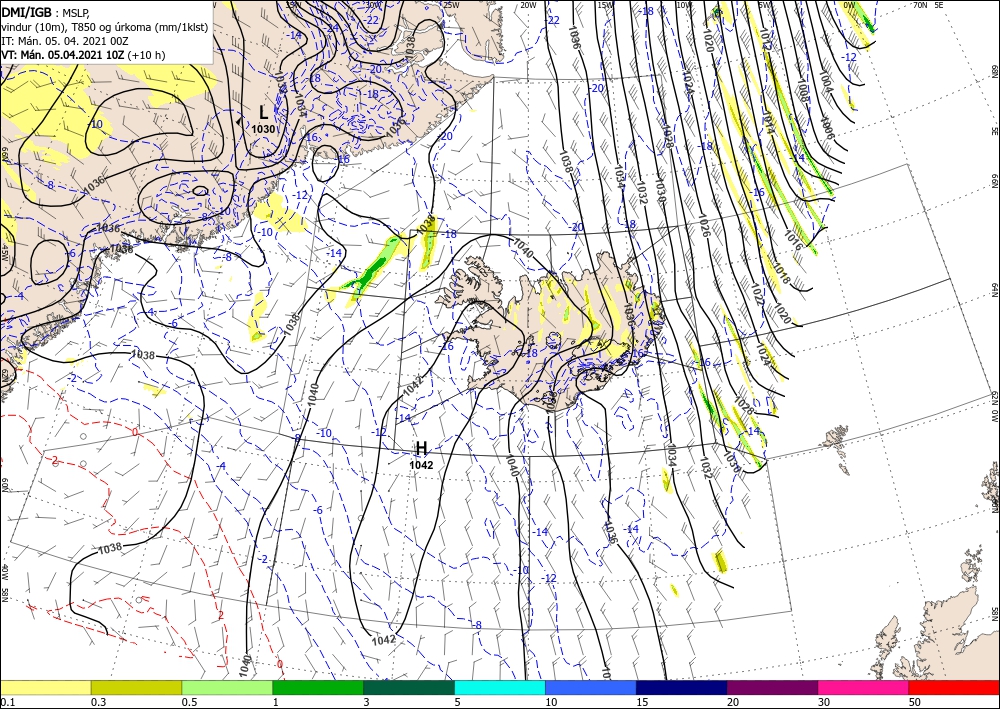Click the olive 0.3 precipitation legend swatch

coord(136,687)
